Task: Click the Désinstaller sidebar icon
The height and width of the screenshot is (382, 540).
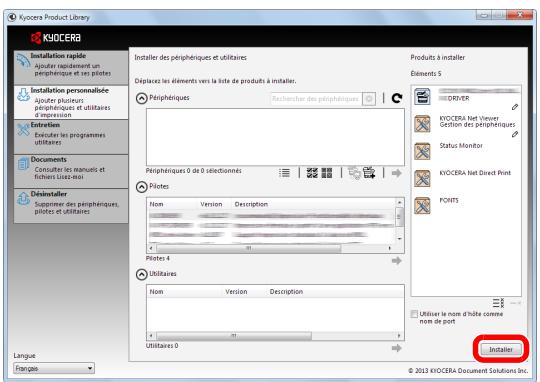Action: (x=23, y=198)
